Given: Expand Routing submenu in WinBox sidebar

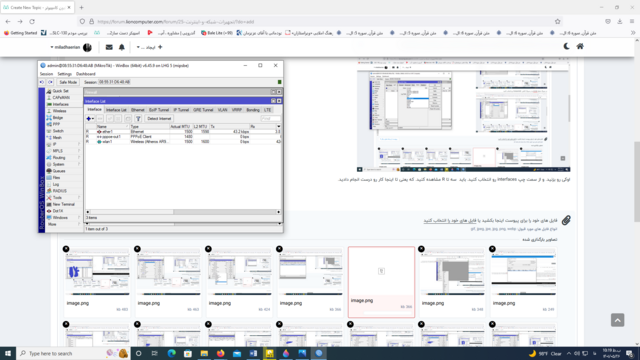Looking at the screenshot, I should click(x=63, y=158).
